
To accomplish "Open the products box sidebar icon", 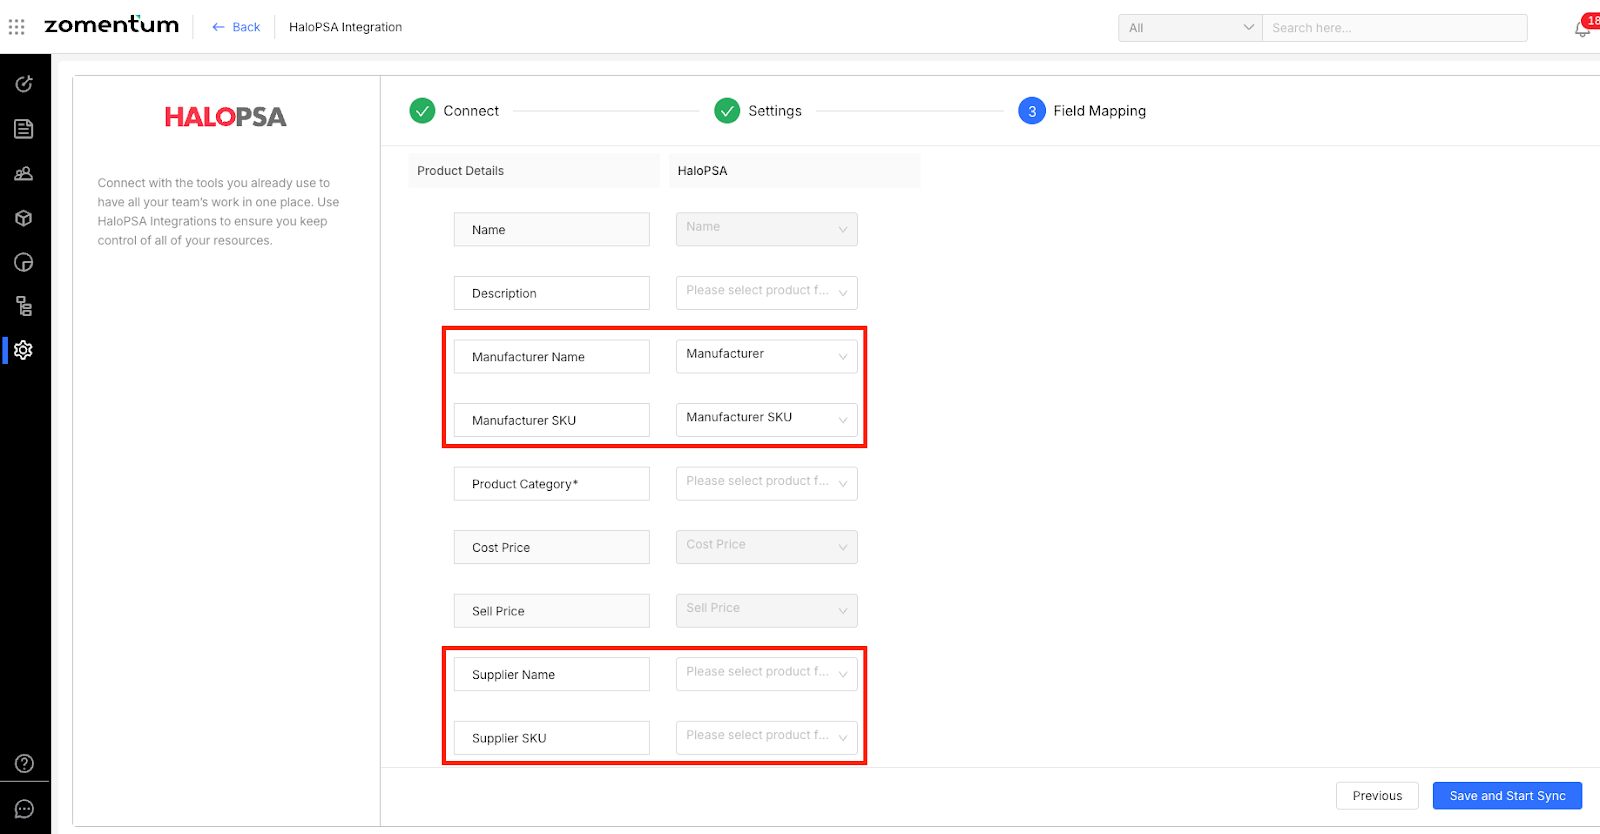I will pyautogui.click(x=24, y=218).
